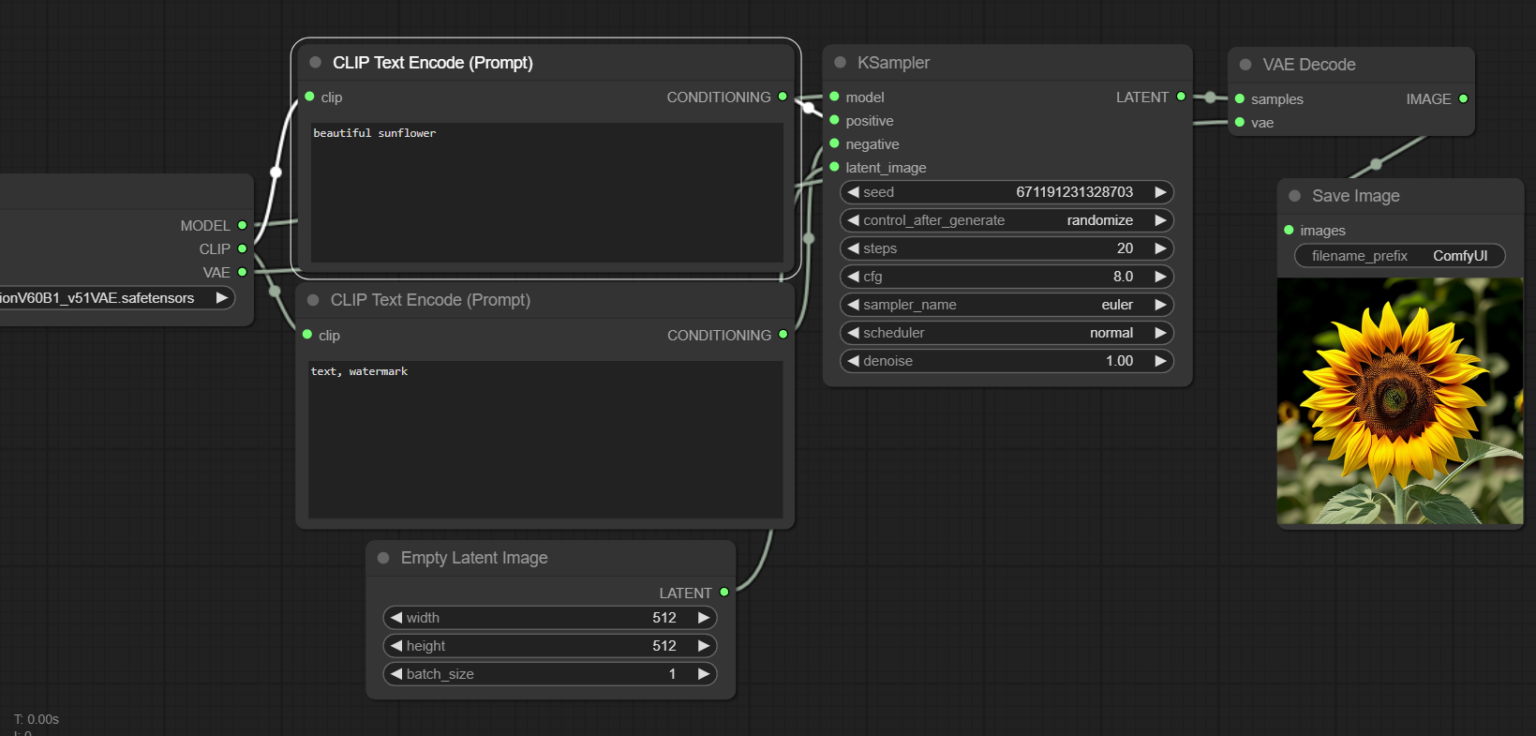The image size is (1536, 736).
Task: Toggle collapse dot on Empty Latent Image node
Action: click(x=383, y=558)
